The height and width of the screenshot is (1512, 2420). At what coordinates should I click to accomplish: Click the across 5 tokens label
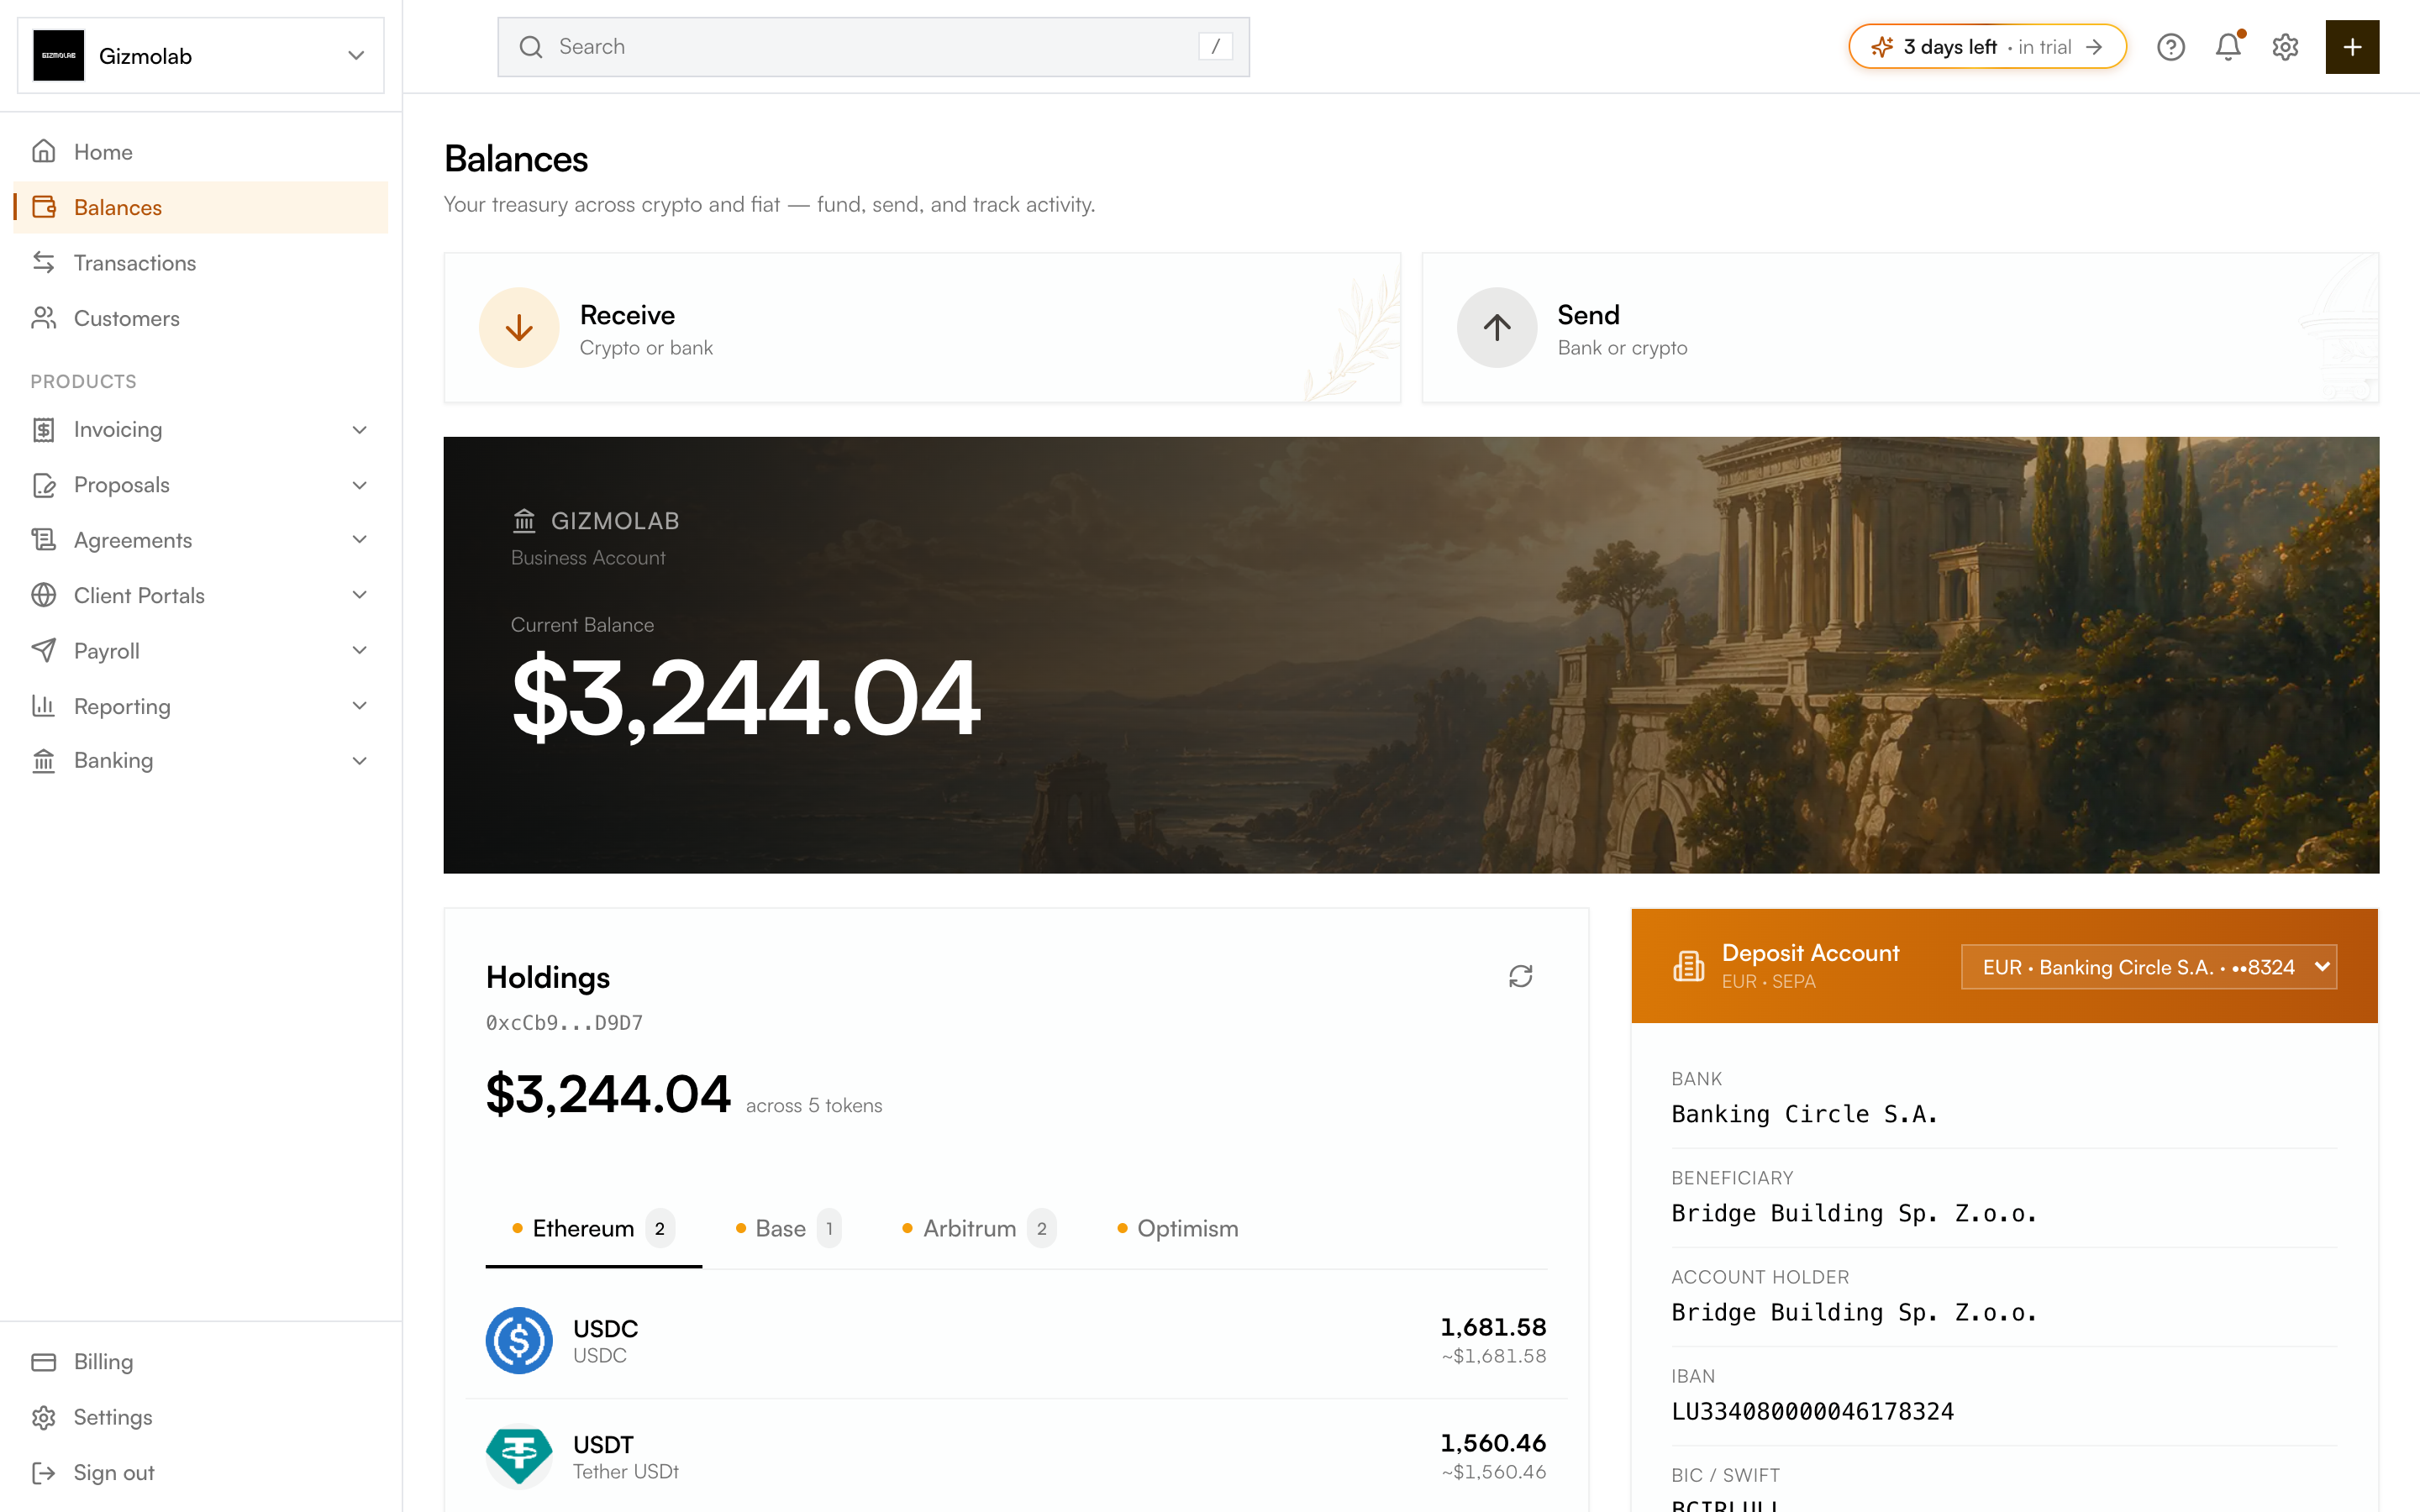click(x=814, y=1105)
